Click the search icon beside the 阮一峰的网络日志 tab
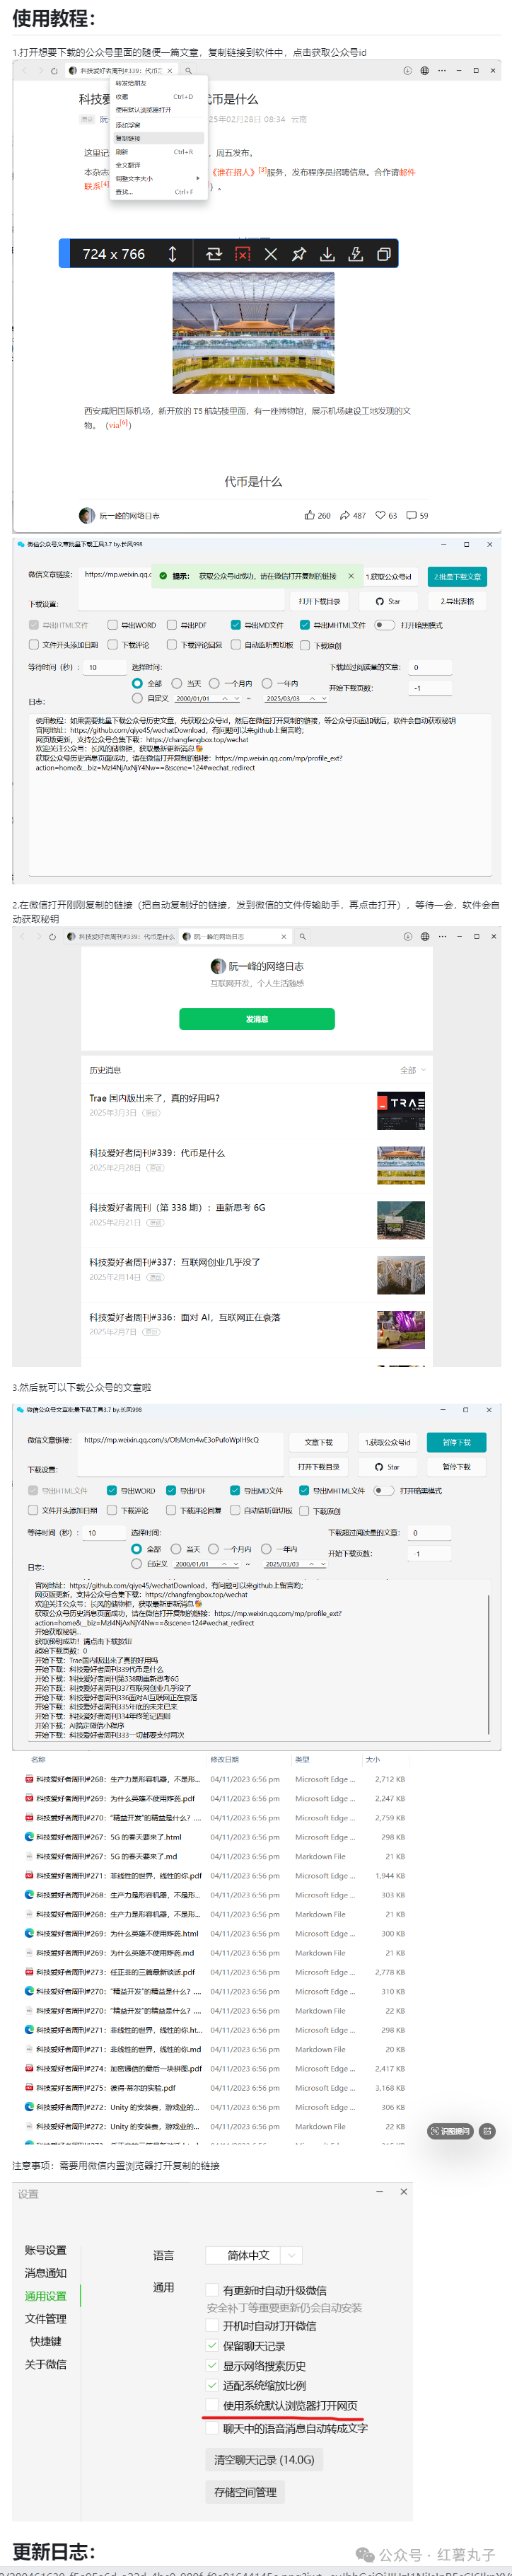Image resolution: width=512 pixels, height=2576 pixels. (302, 936)
